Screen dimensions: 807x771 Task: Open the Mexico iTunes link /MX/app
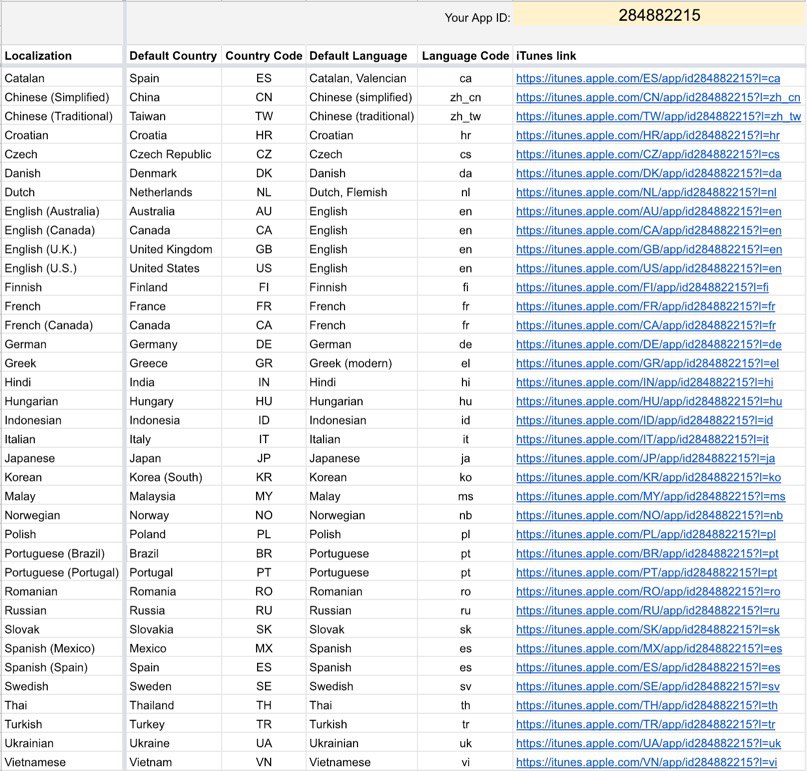649,649
